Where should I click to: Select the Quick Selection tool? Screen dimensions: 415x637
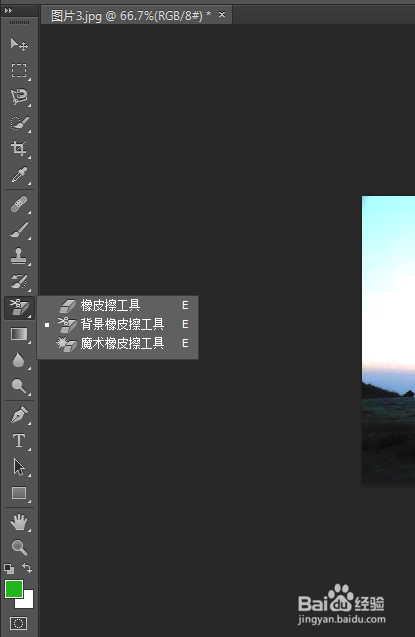[x=19, y=123]
